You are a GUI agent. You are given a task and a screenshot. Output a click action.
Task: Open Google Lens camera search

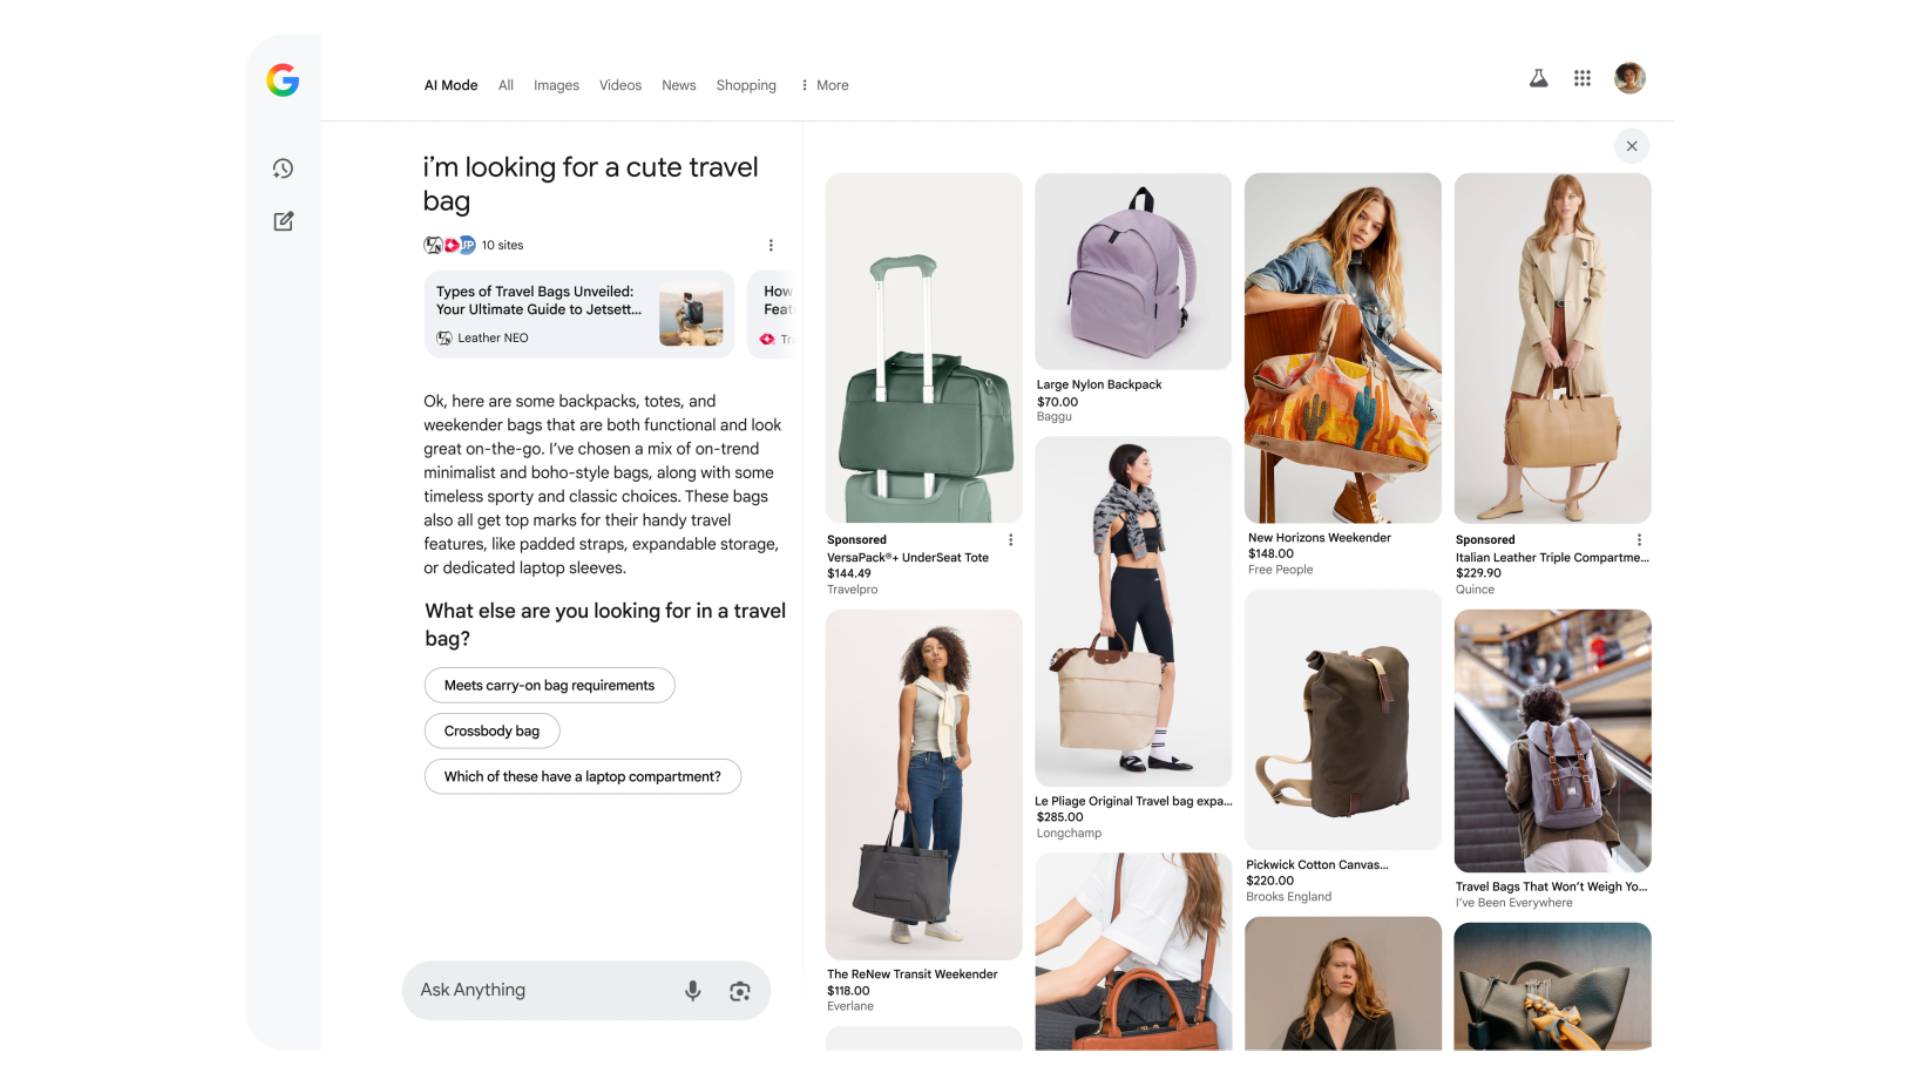(x=740, y=991)
